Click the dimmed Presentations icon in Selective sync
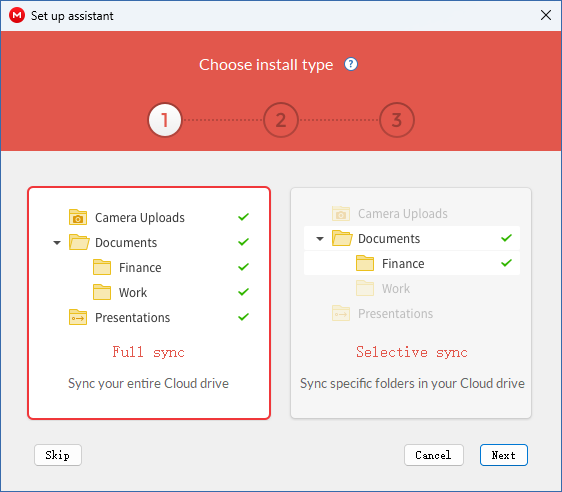The image size is (562, 492). (x=341, y=313)
